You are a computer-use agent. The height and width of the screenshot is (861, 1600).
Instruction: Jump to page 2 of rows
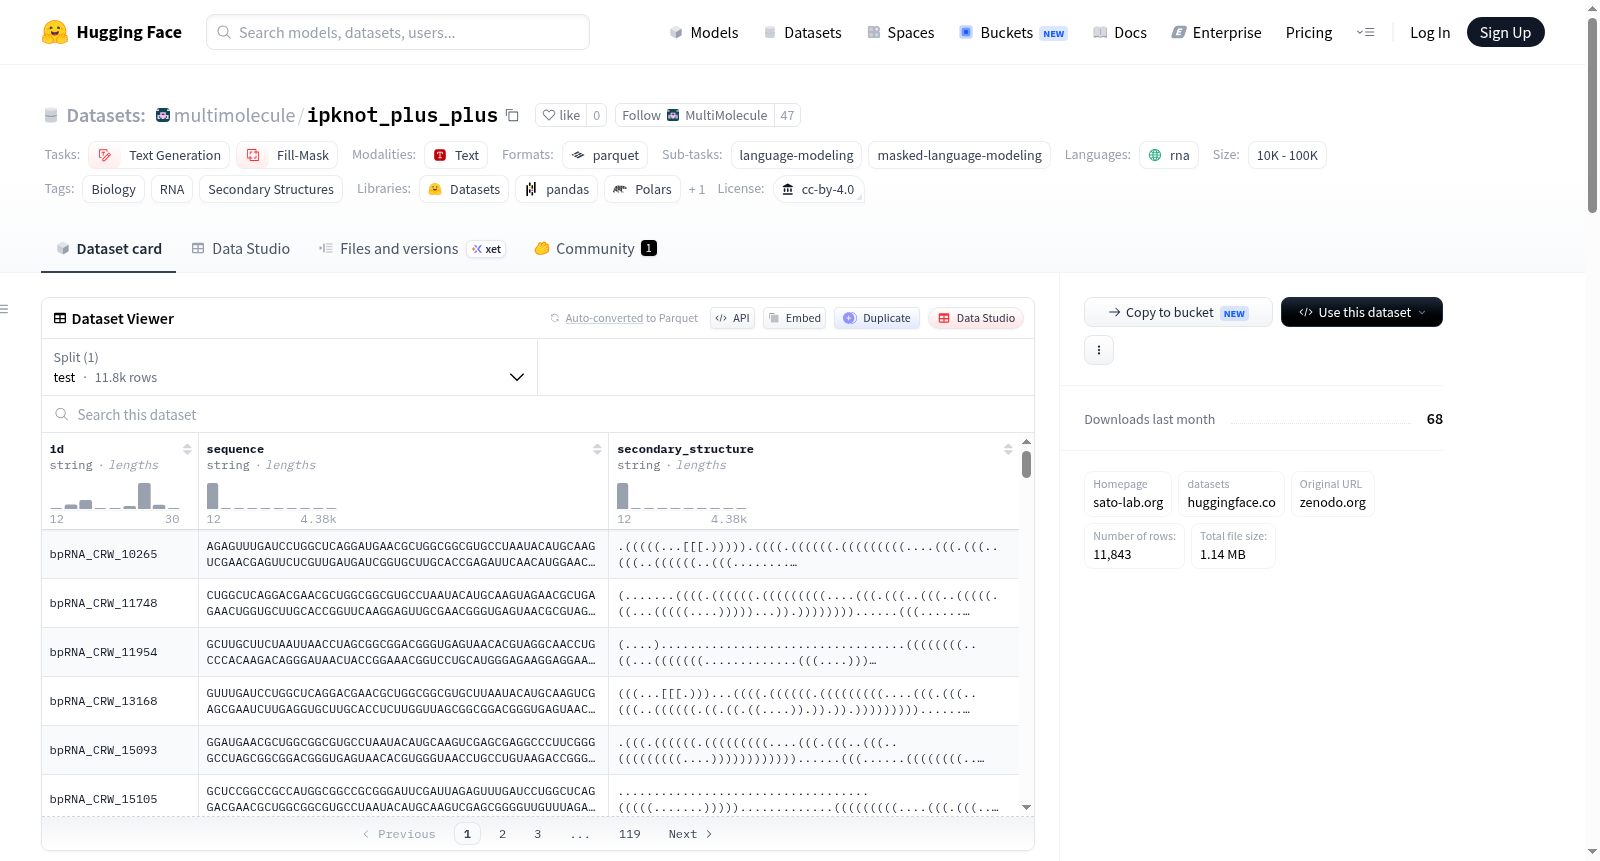pos(502,834)
